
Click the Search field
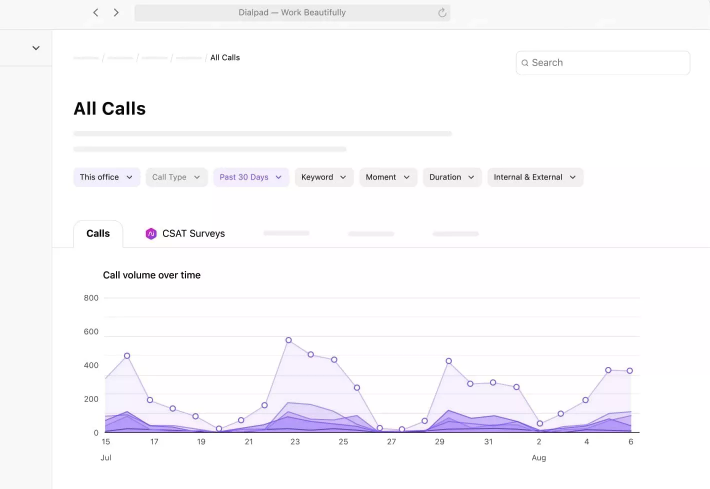(603, 62)
